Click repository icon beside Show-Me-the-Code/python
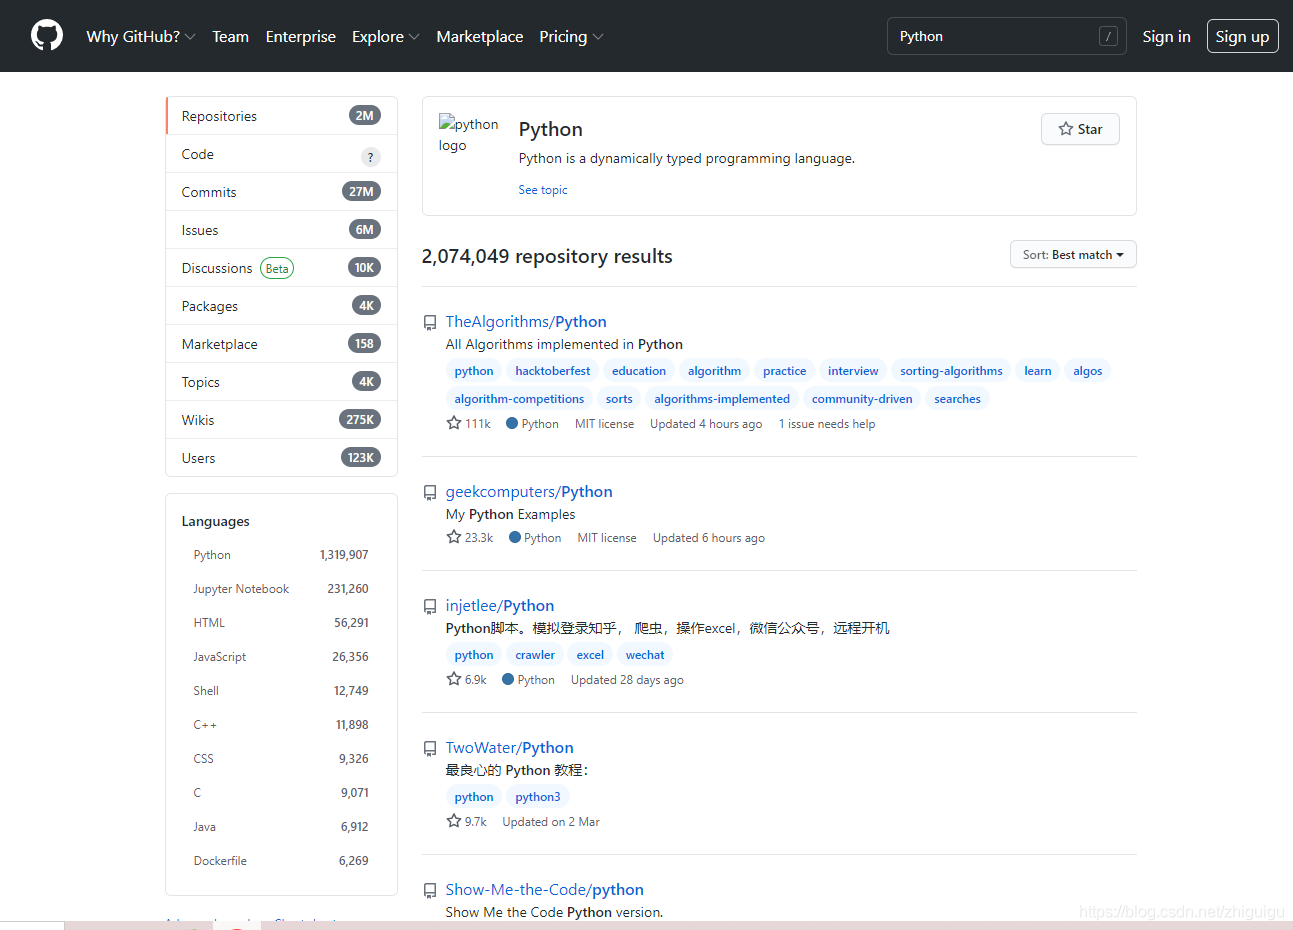This screenshot has width=1293, height=930. [430, 890]
